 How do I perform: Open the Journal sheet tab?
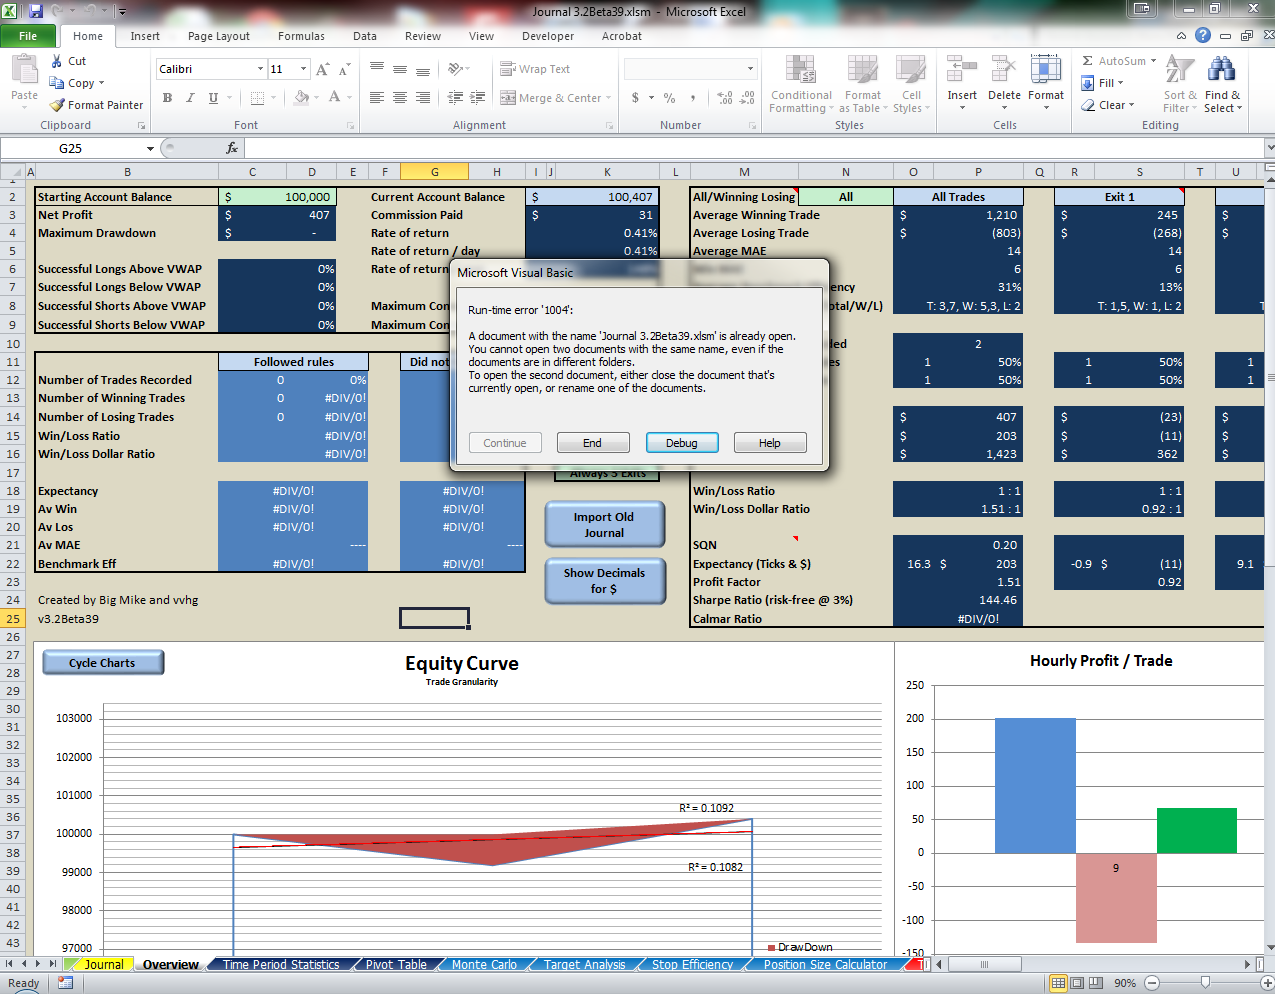pyautogui.click(x=103, y=965)
